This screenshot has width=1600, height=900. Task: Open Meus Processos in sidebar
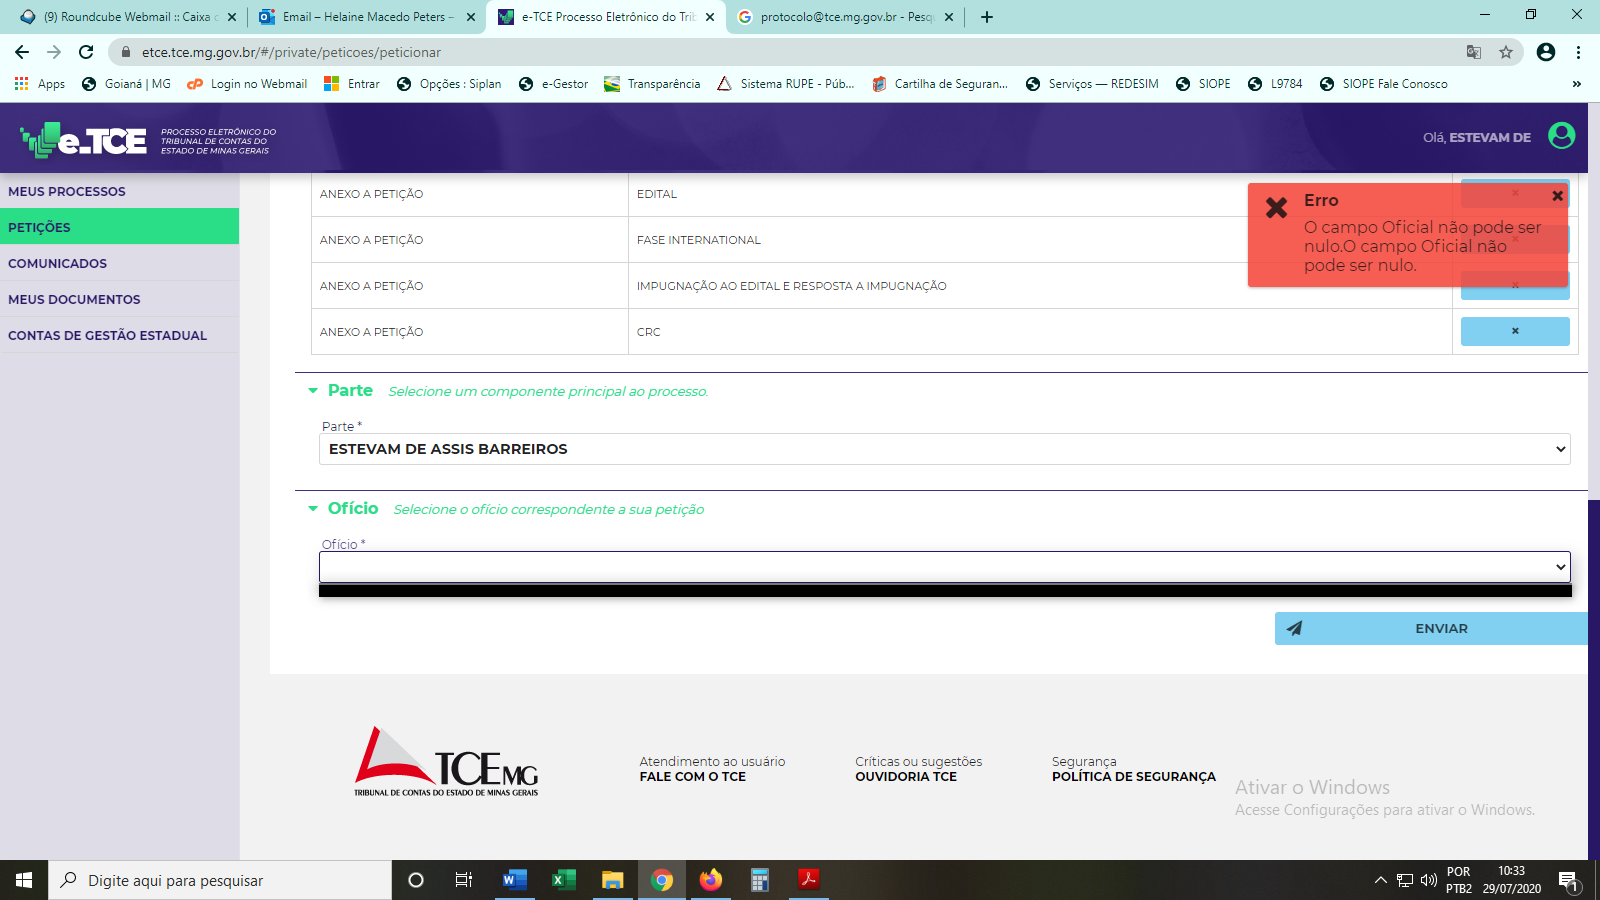pyautogui.click(x=67, y=191)
